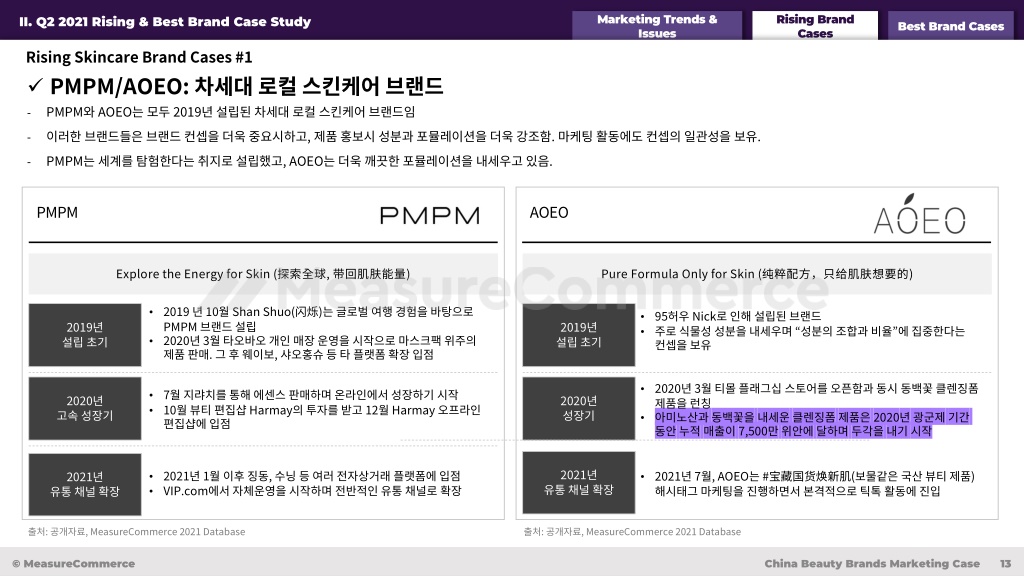Viewport: 1024px width, 576px height.
Task: Click AOEO's '2019년 설립 초기' stage box
Action: [579, 334]
